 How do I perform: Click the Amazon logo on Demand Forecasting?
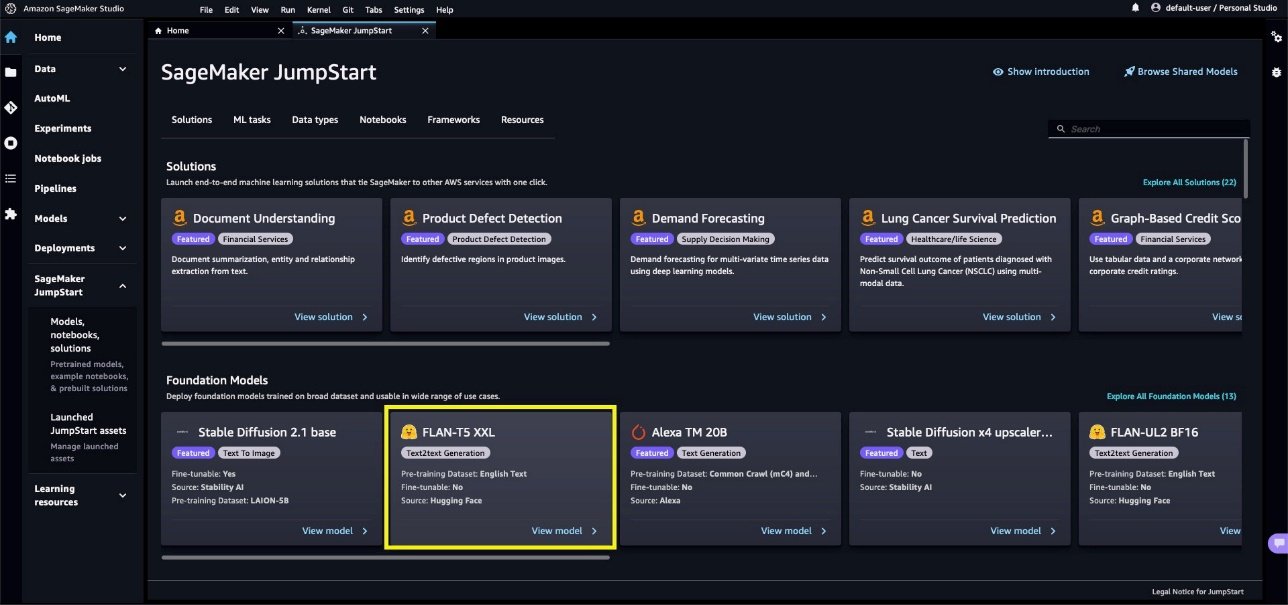[637, 218]
